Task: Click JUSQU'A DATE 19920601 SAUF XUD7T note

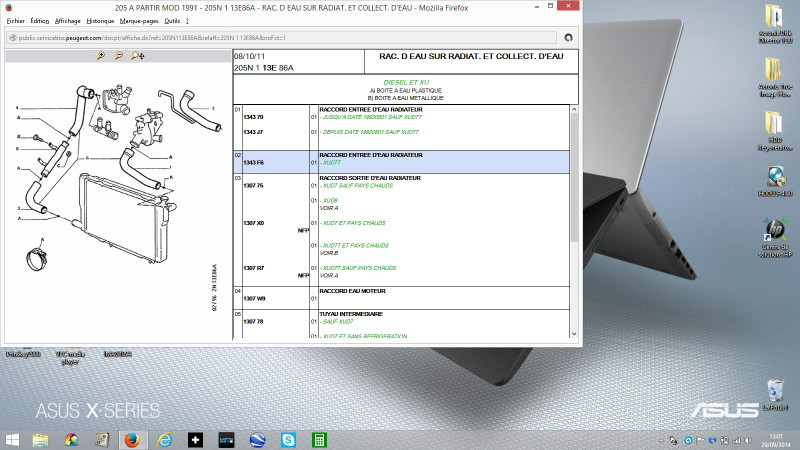Action: coord(372,117)
